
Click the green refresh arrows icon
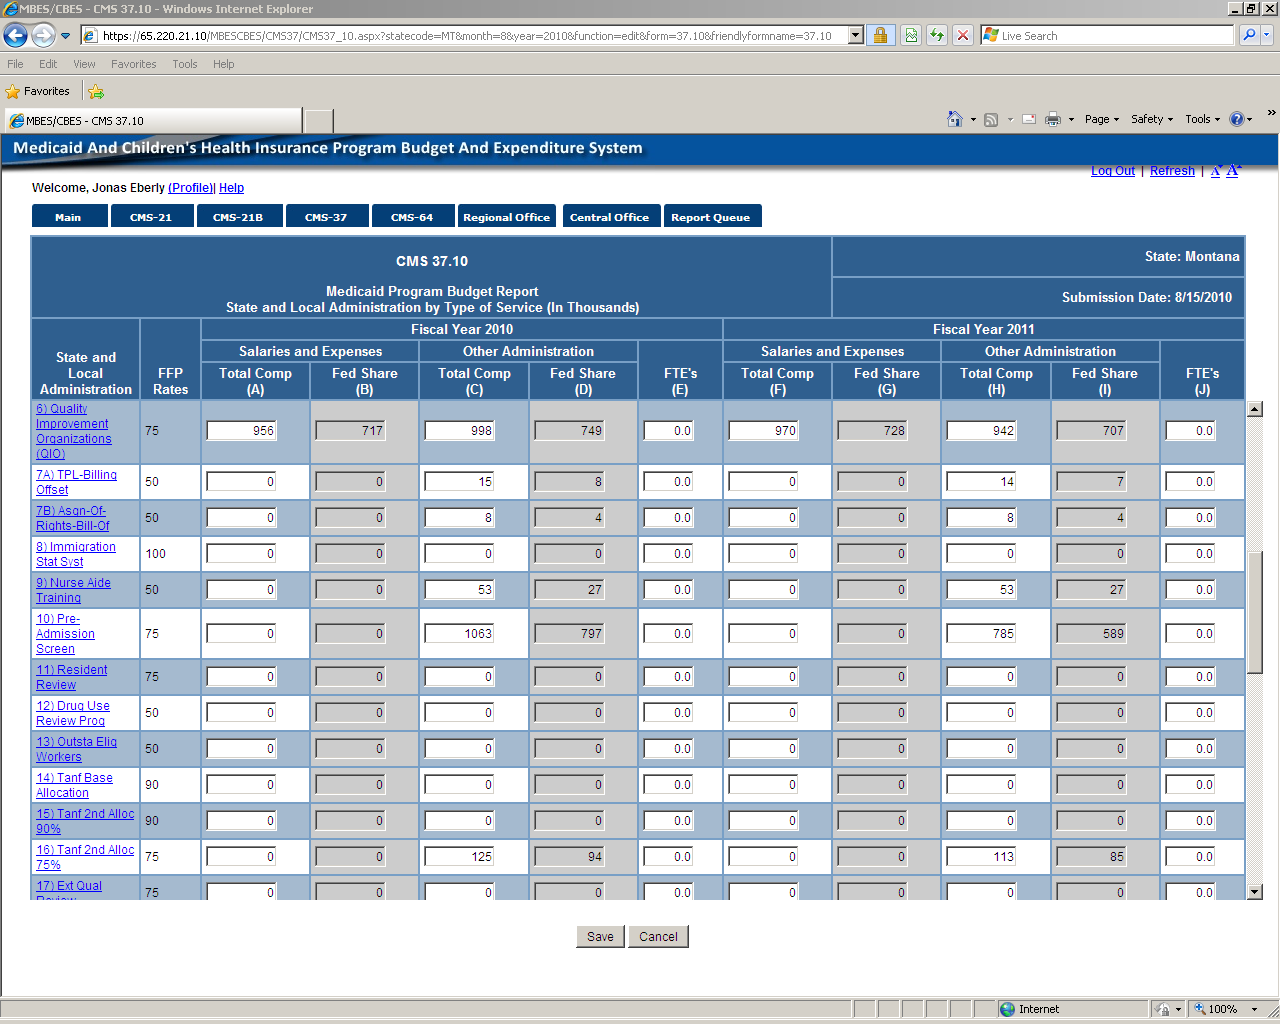937,36
